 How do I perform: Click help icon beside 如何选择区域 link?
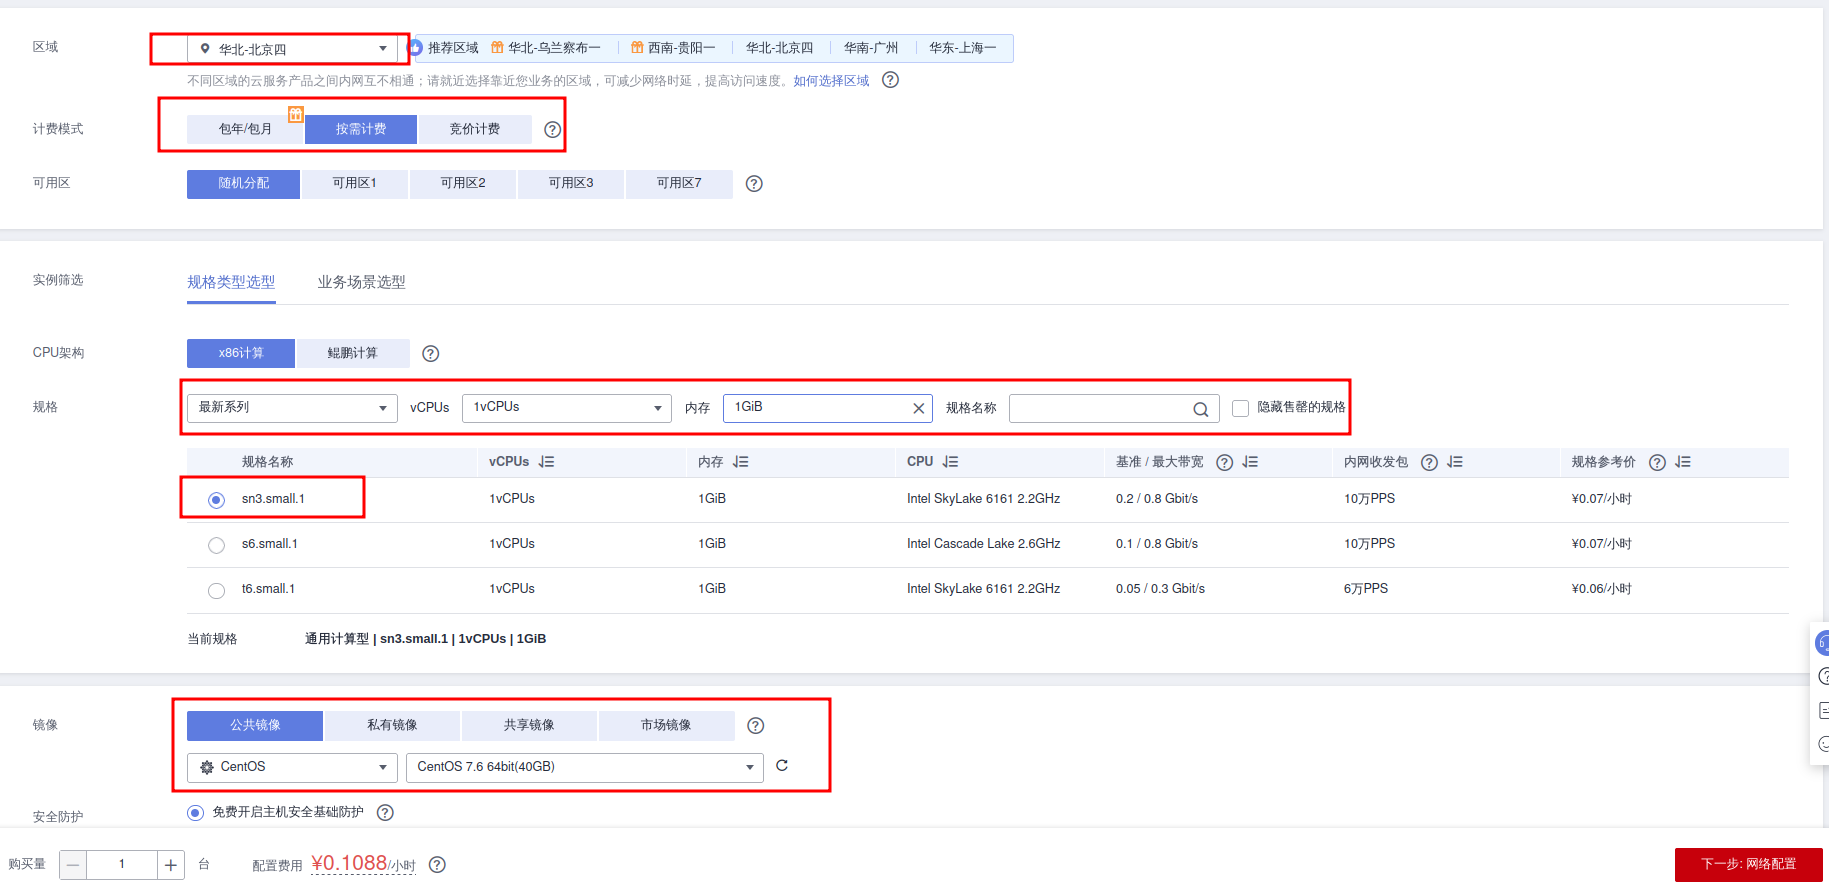[x=890, y=80]
